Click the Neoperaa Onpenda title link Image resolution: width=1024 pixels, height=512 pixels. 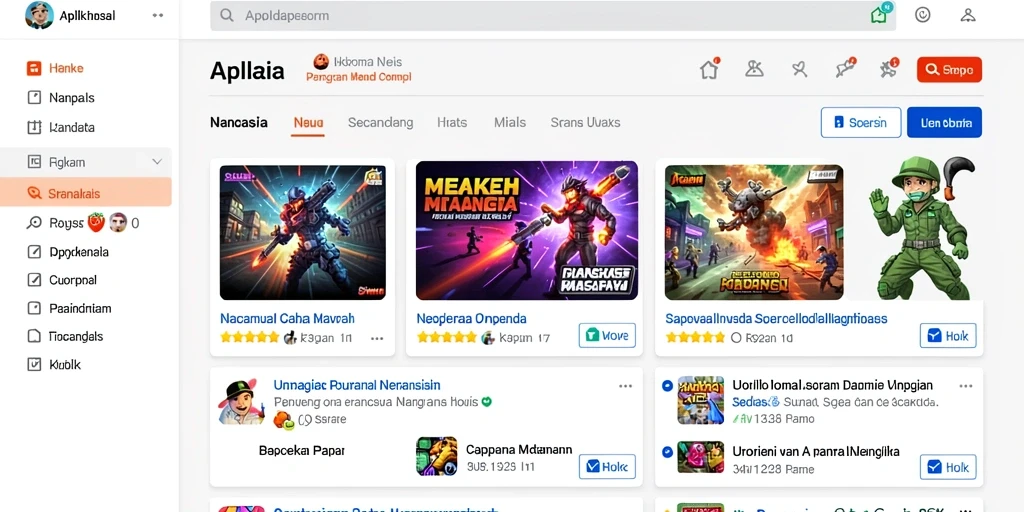click(472, 319)
